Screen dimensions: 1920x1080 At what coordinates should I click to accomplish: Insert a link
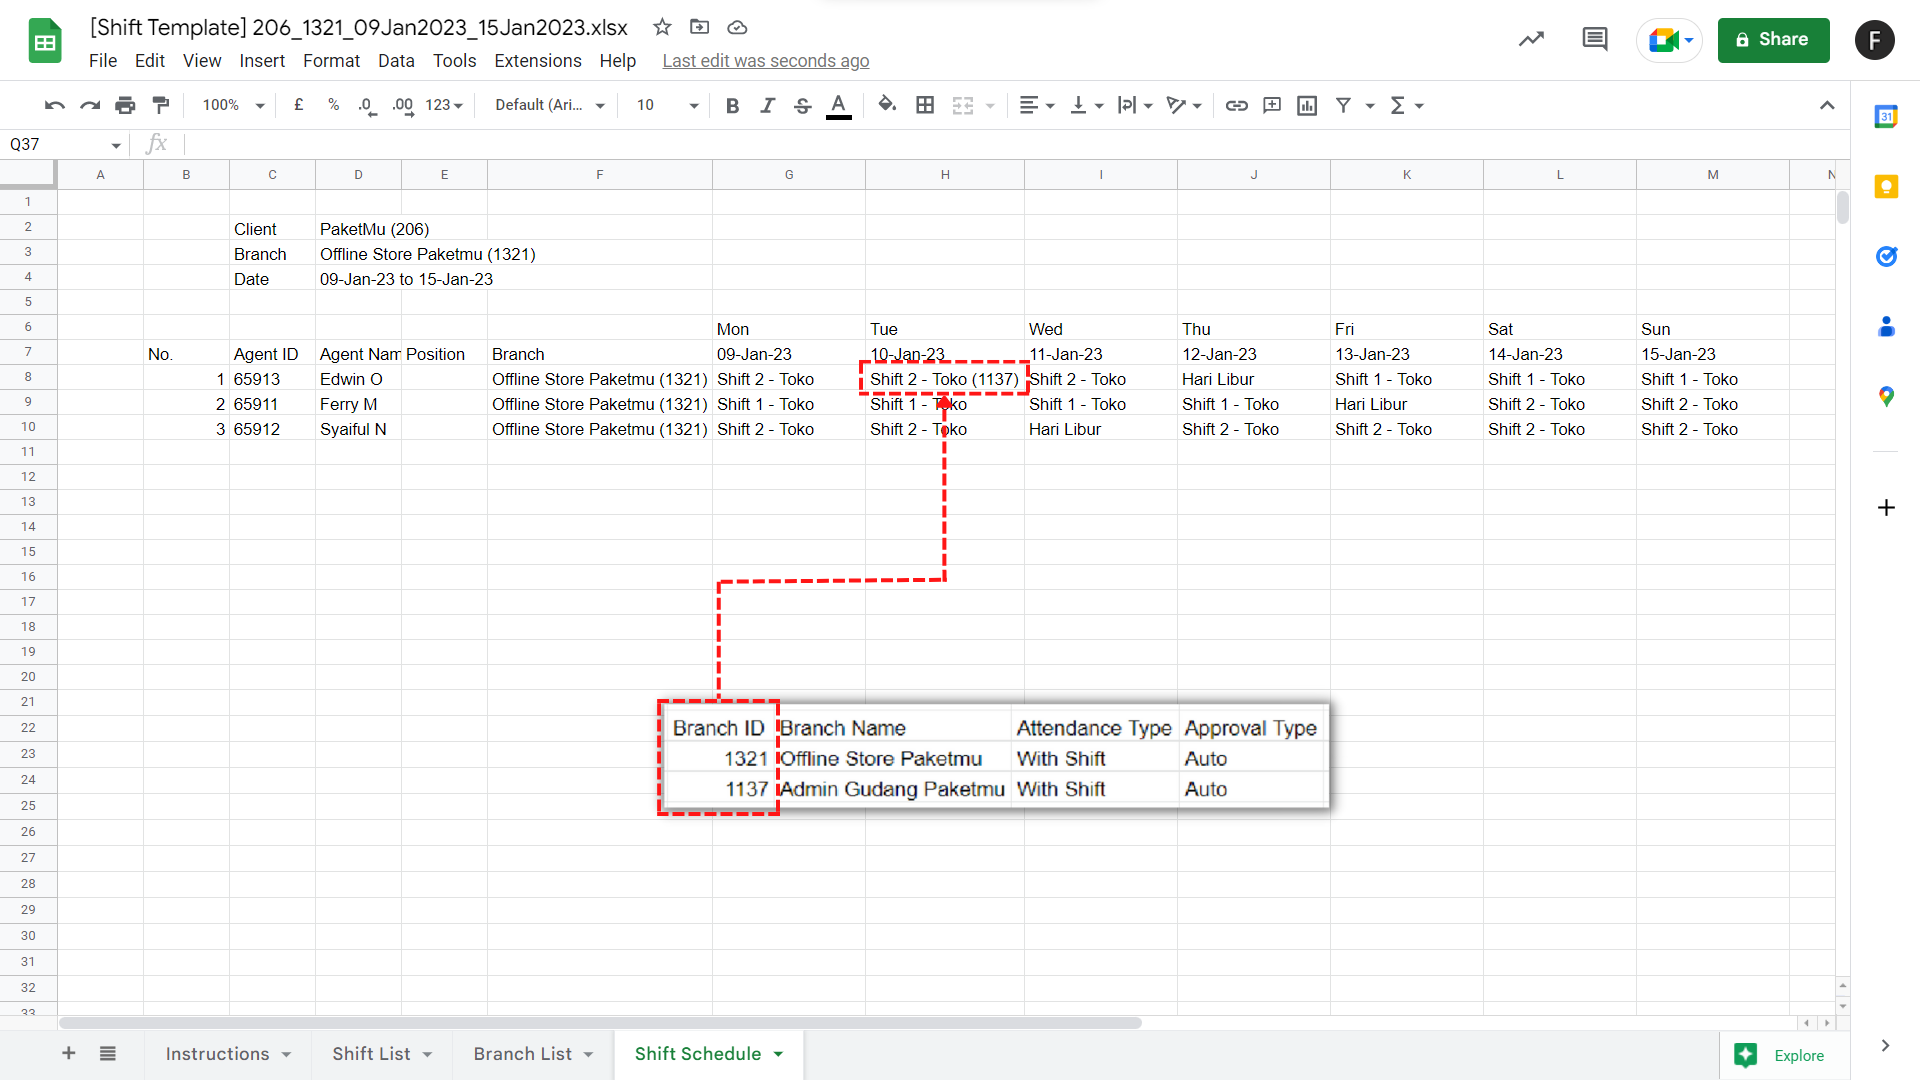pyautogui.click(x=1236, y=105)
